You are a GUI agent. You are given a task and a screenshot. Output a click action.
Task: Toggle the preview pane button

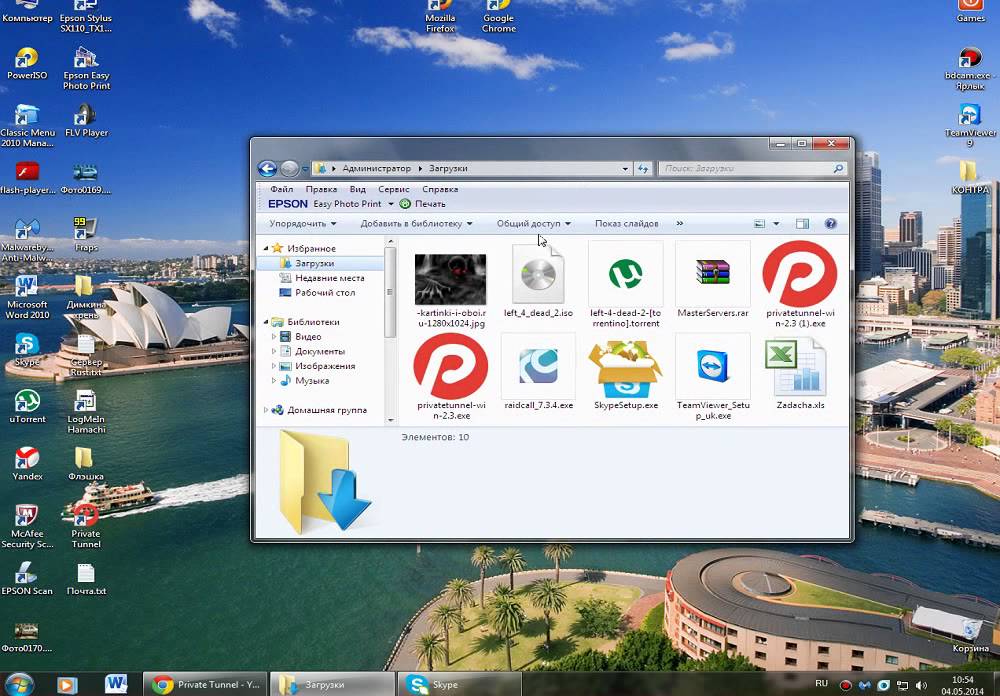(802, 223)
